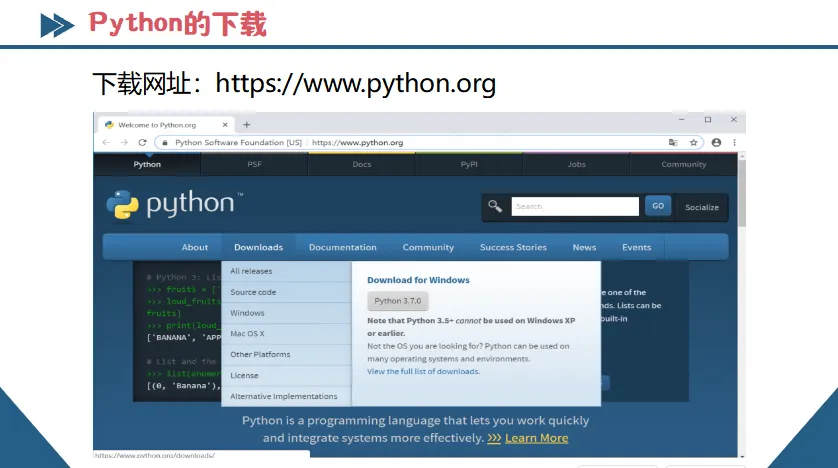Choose Alternative Implementations in Downloads submenu
Screen dimensions: 838x468
[286, 396]
